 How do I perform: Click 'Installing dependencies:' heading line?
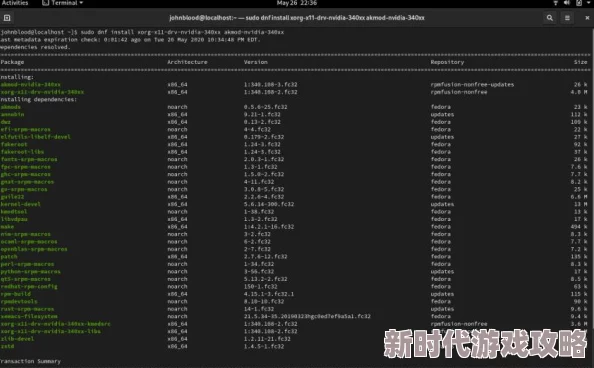click(x=38, y=99)
